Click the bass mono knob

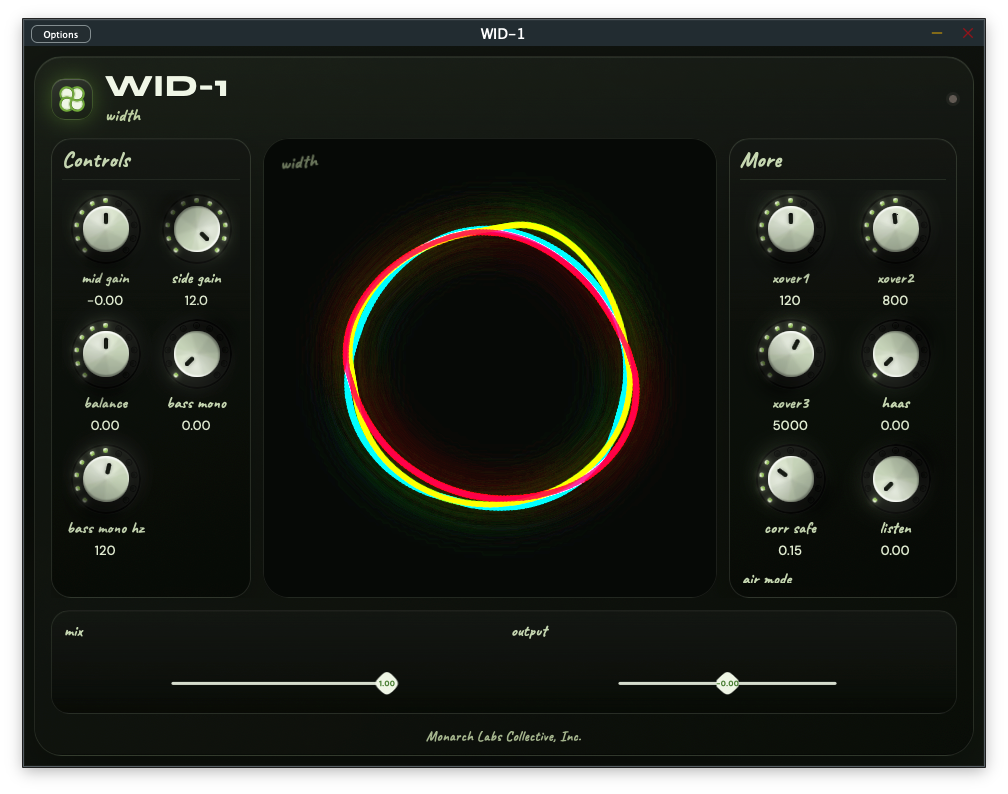click(197, 354)
